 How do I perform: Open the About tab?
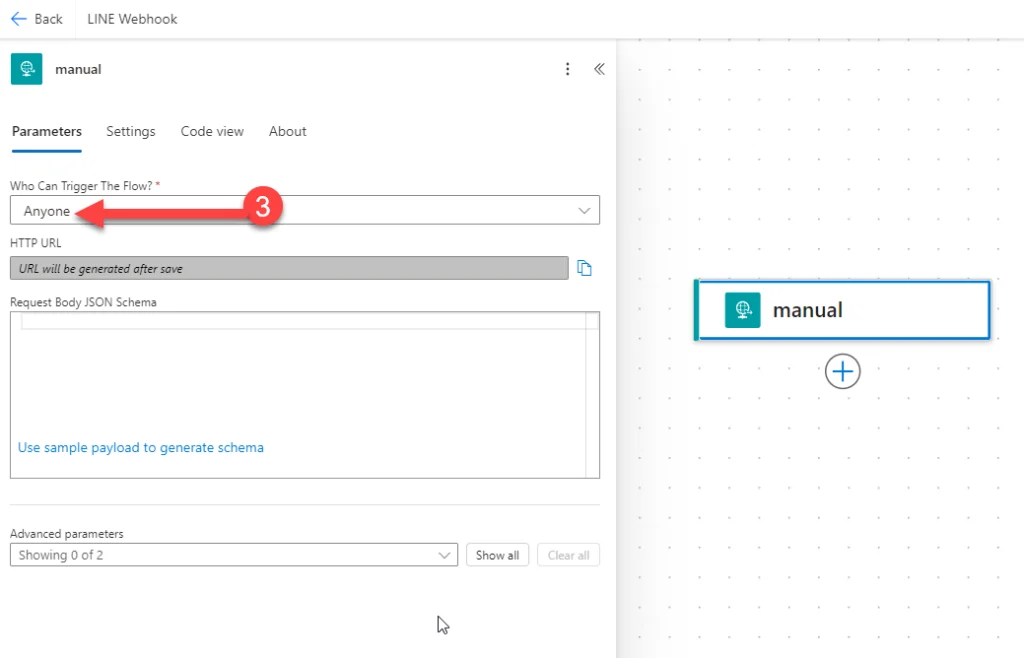pos(287,131)
